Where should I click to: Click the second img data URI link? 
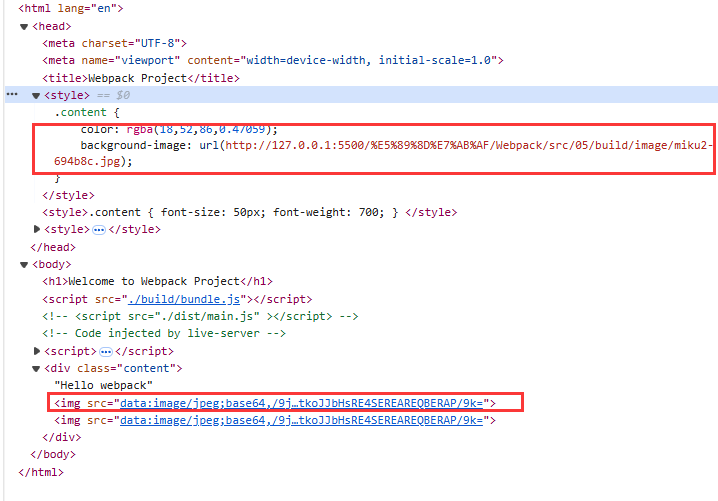[301, 421]
